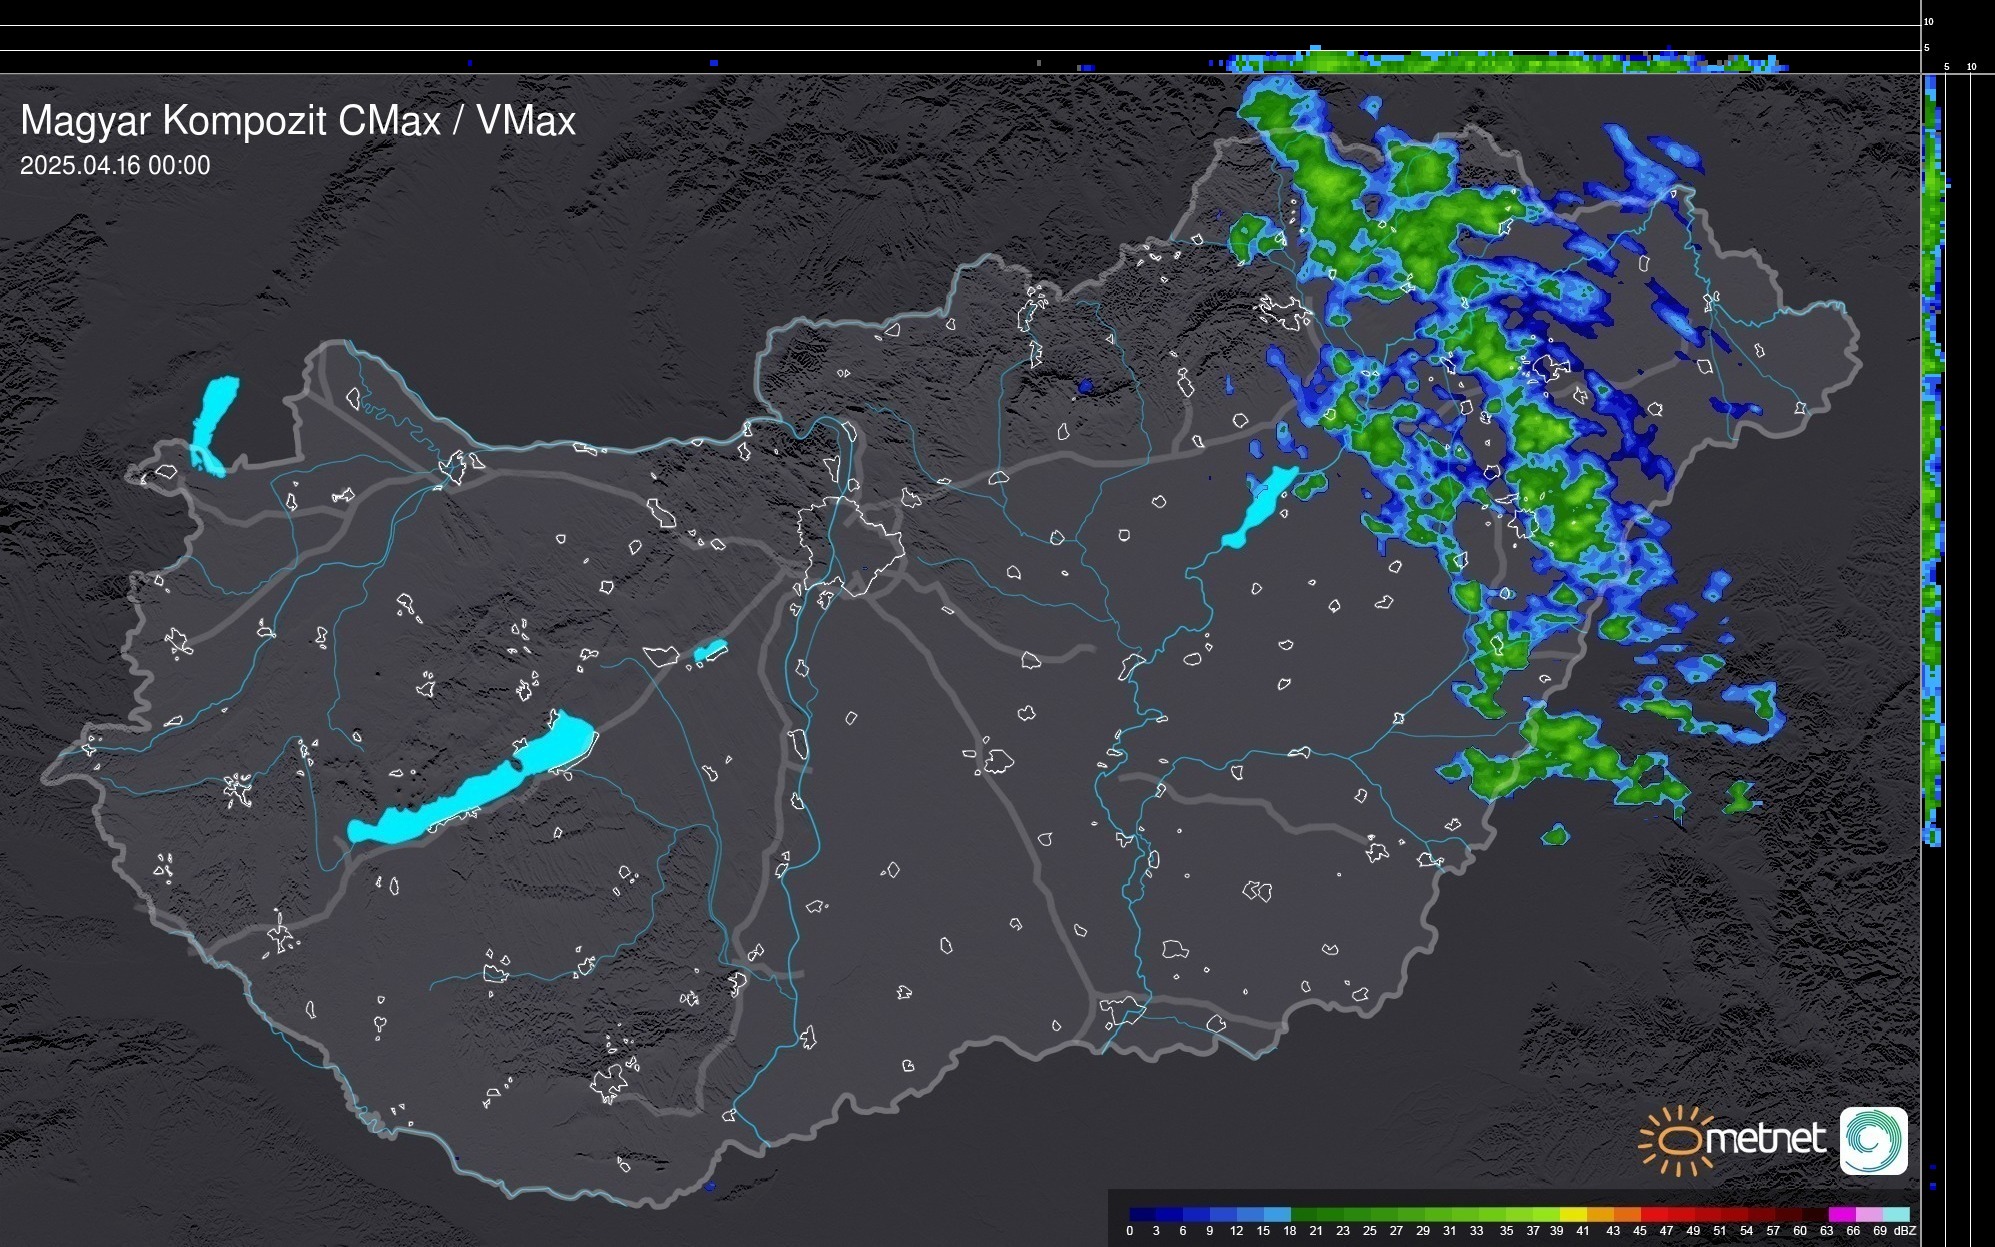Click small Lake Velence northeast of Balaton

tap(710, 651)
